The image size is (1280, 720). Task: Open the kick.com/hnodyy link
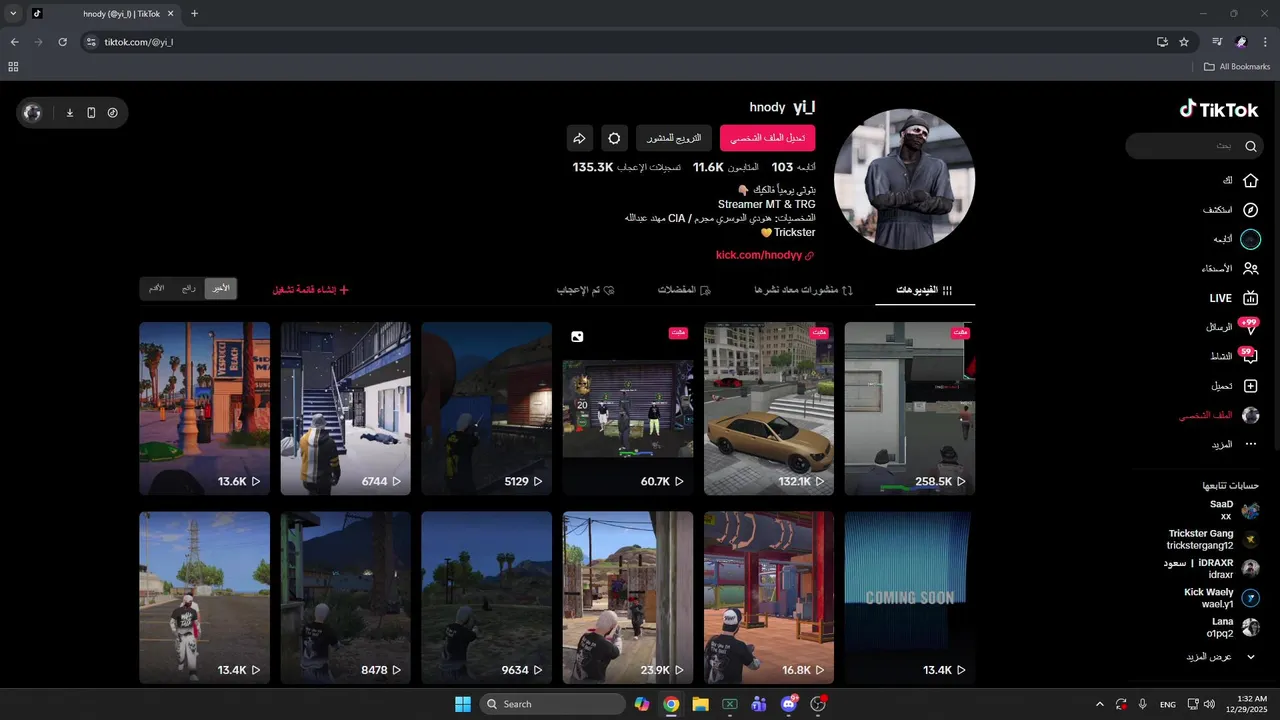(x=765, y=255)
